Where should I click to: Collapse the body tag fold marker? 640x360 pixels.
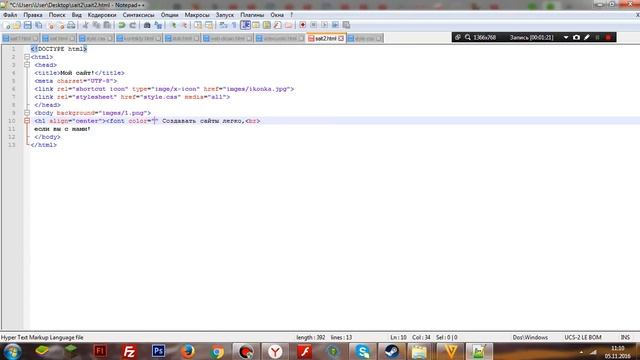[x=27, y=113]
